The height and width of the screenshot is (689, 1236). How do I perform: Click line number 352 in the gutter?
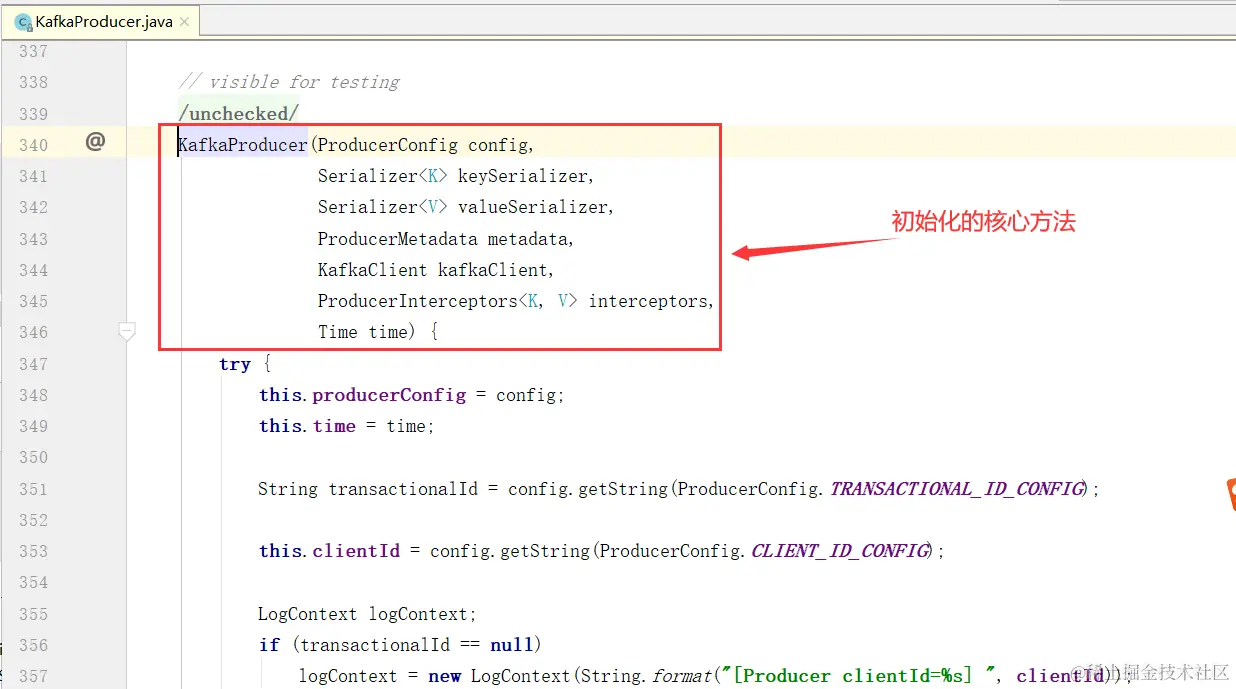click(33, 520)
